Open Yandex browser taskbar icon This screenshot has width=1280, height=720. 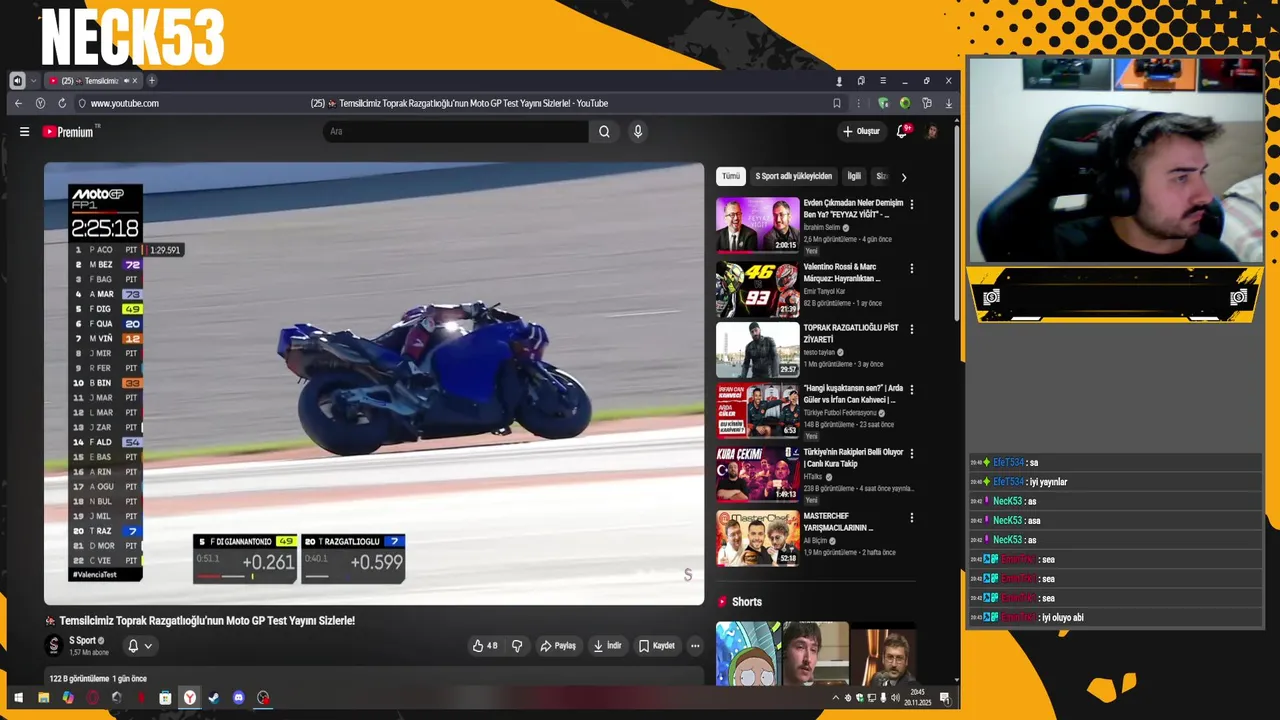click(x=189, y=698)
